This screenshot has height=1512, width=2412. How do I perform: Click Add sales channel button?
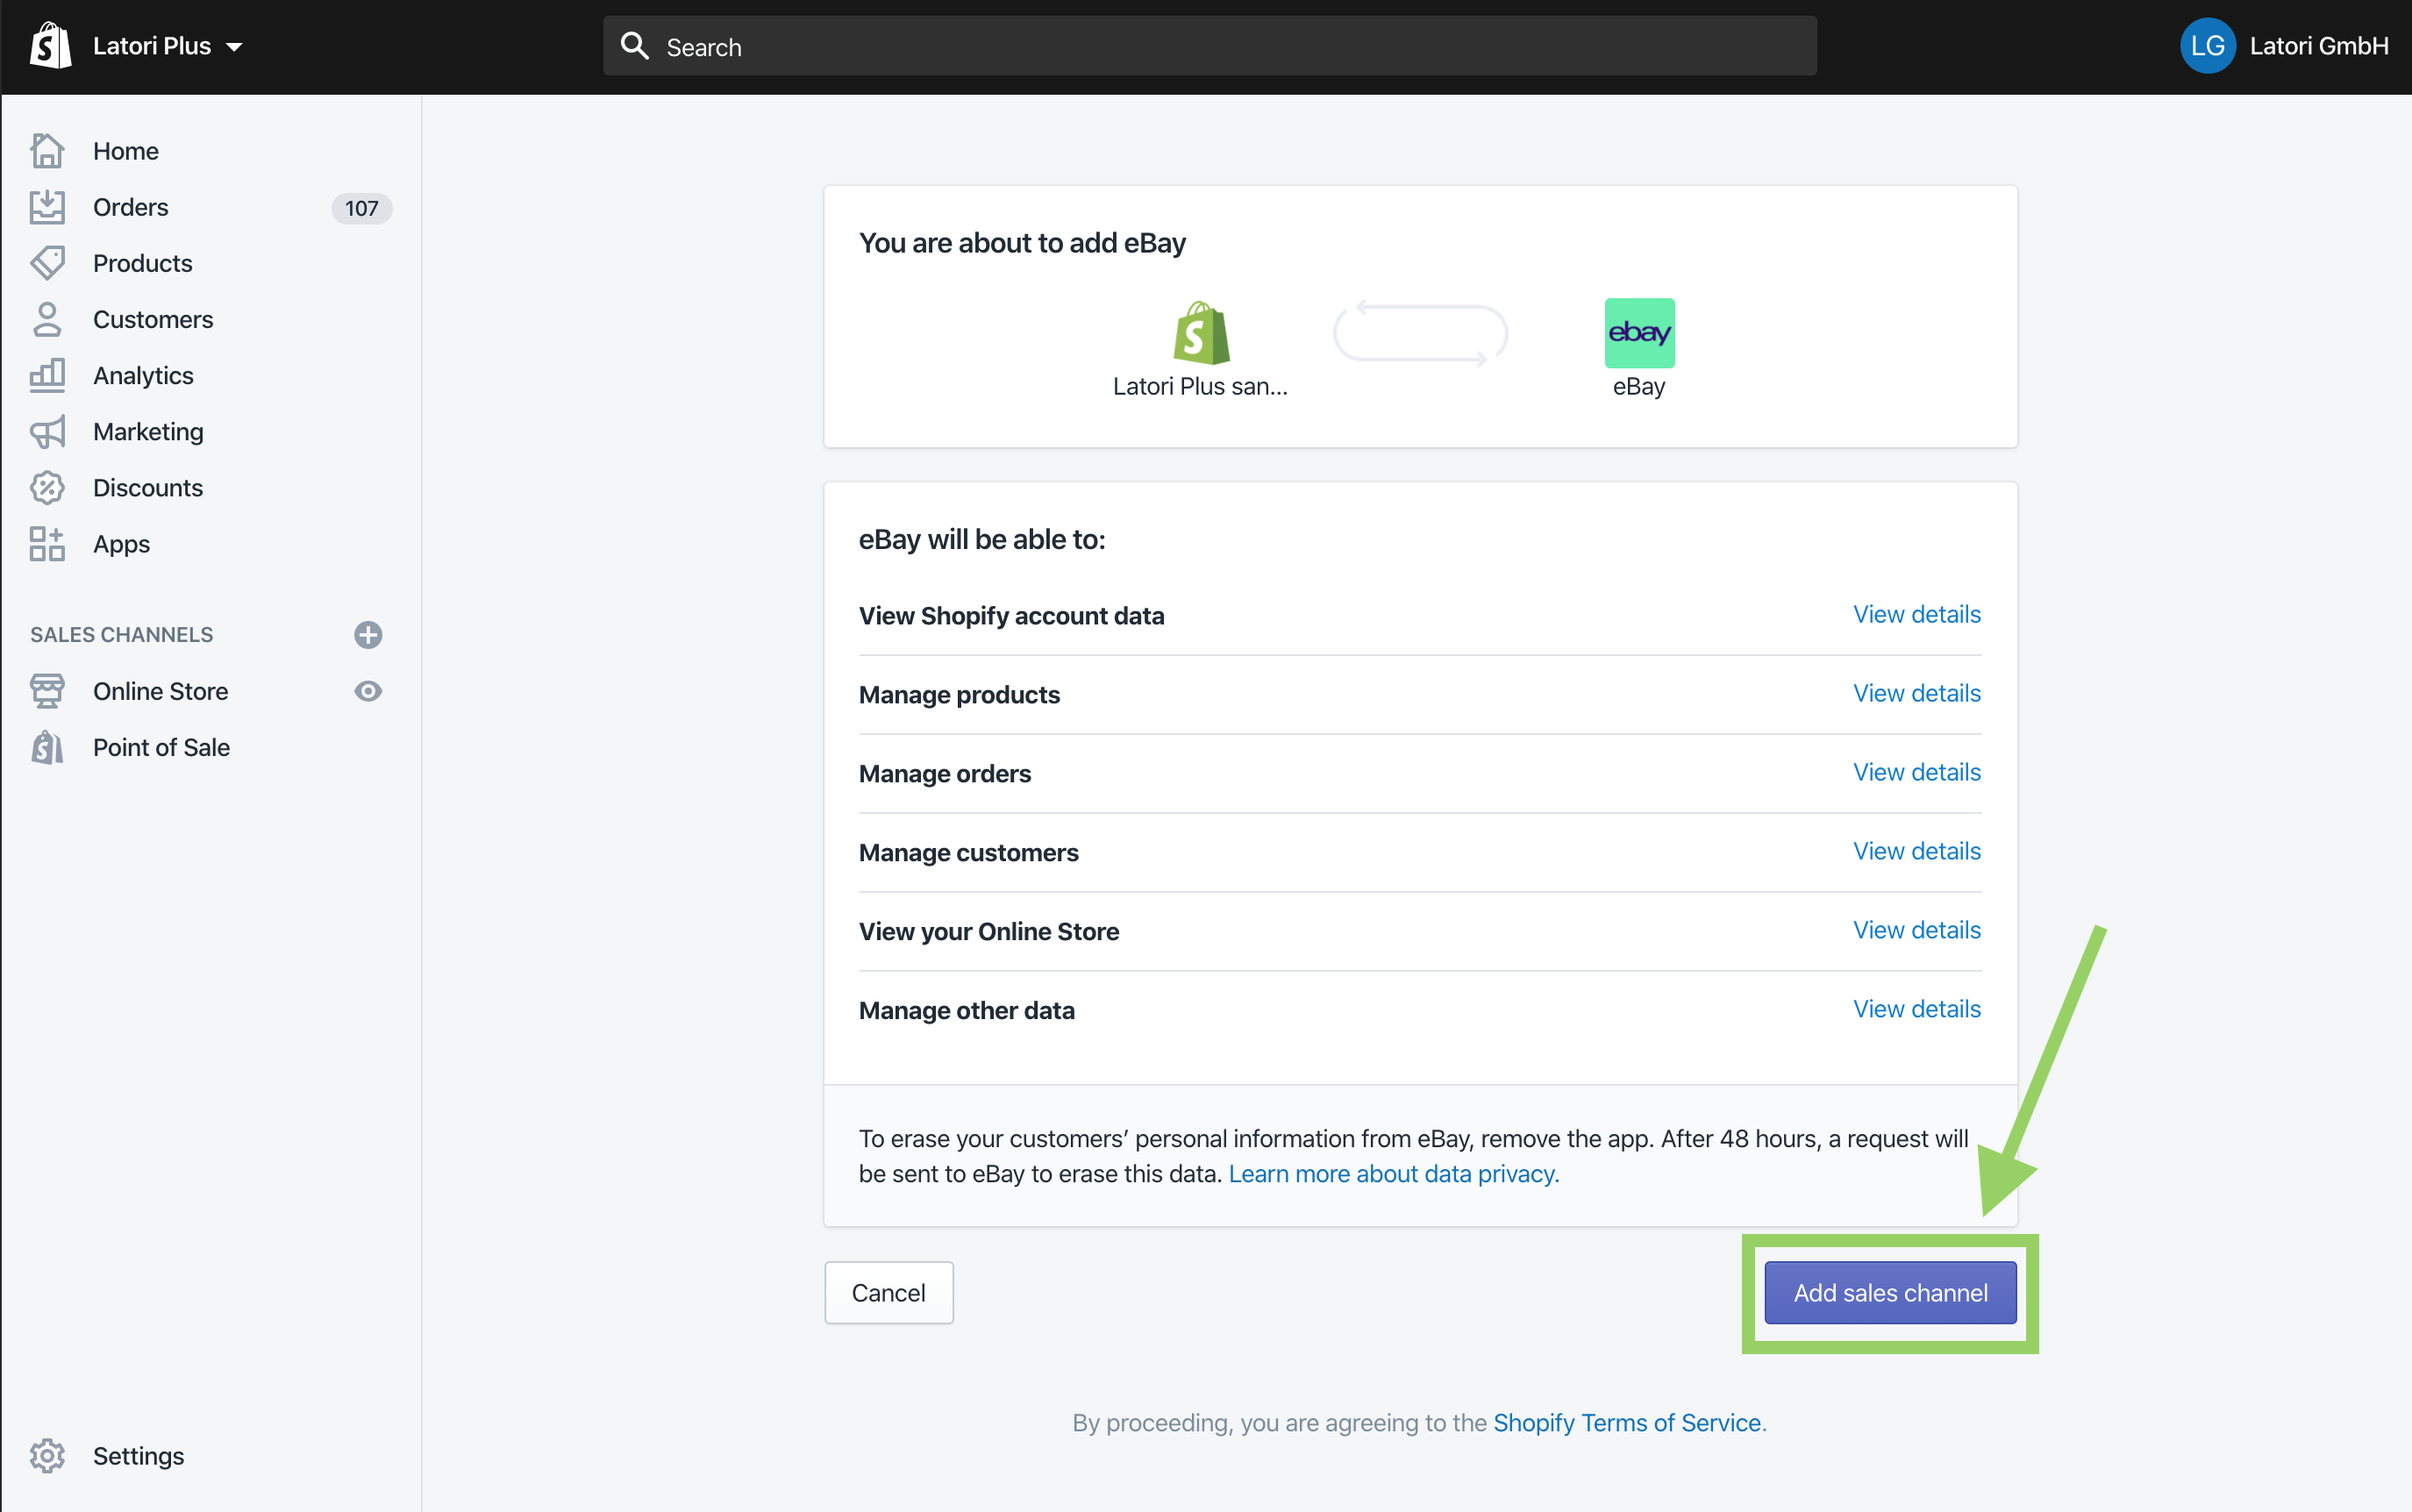[1889, 1291]
